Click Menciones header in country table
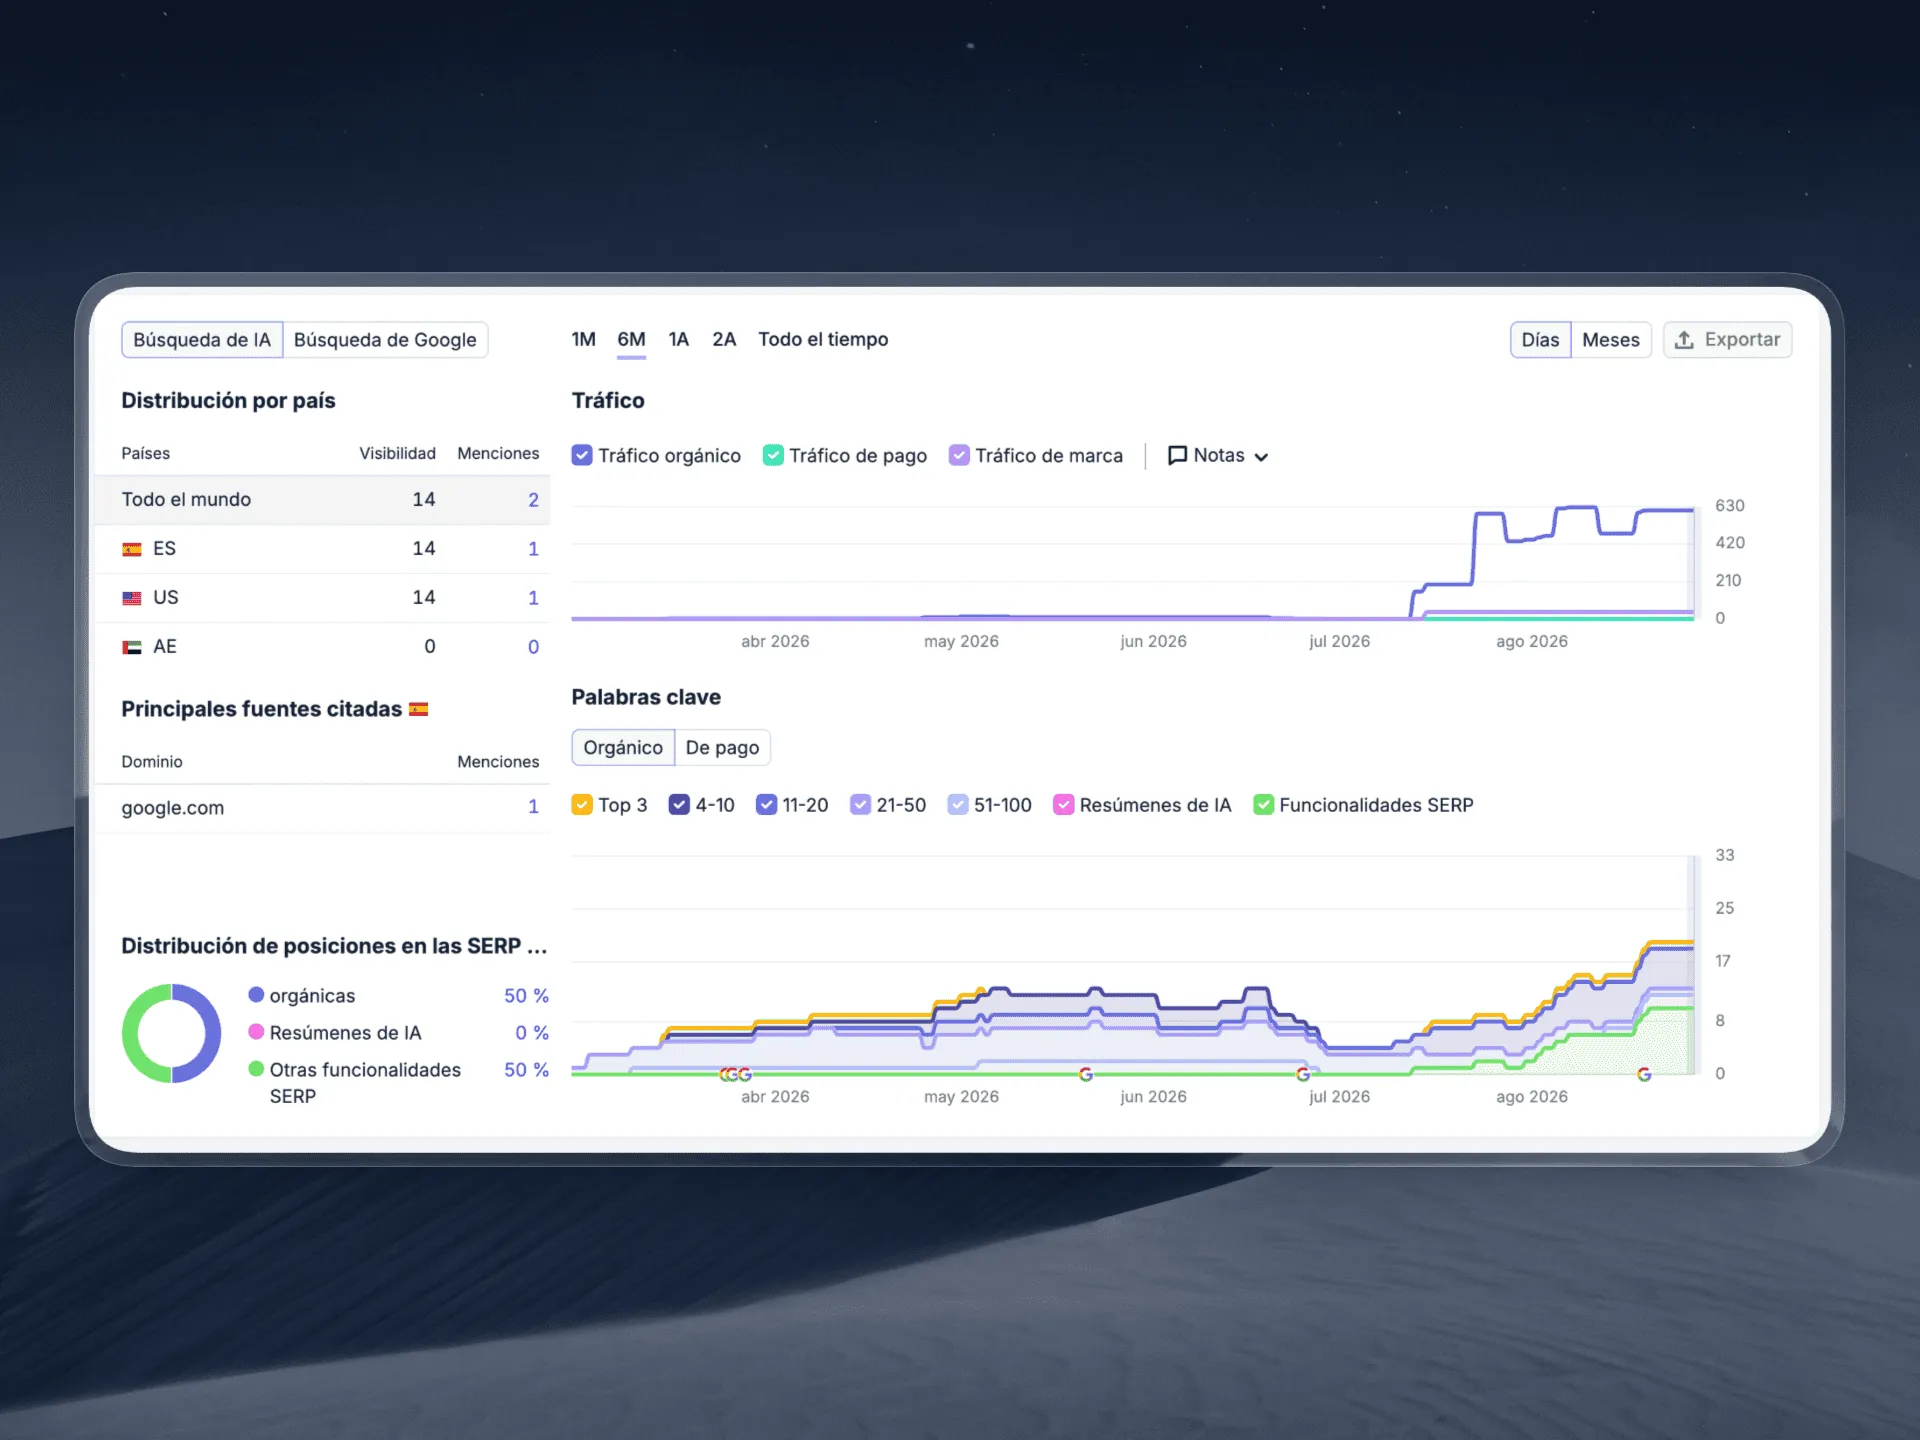The width and height of the screenshot is (1920, 1440). pos(498,454)
